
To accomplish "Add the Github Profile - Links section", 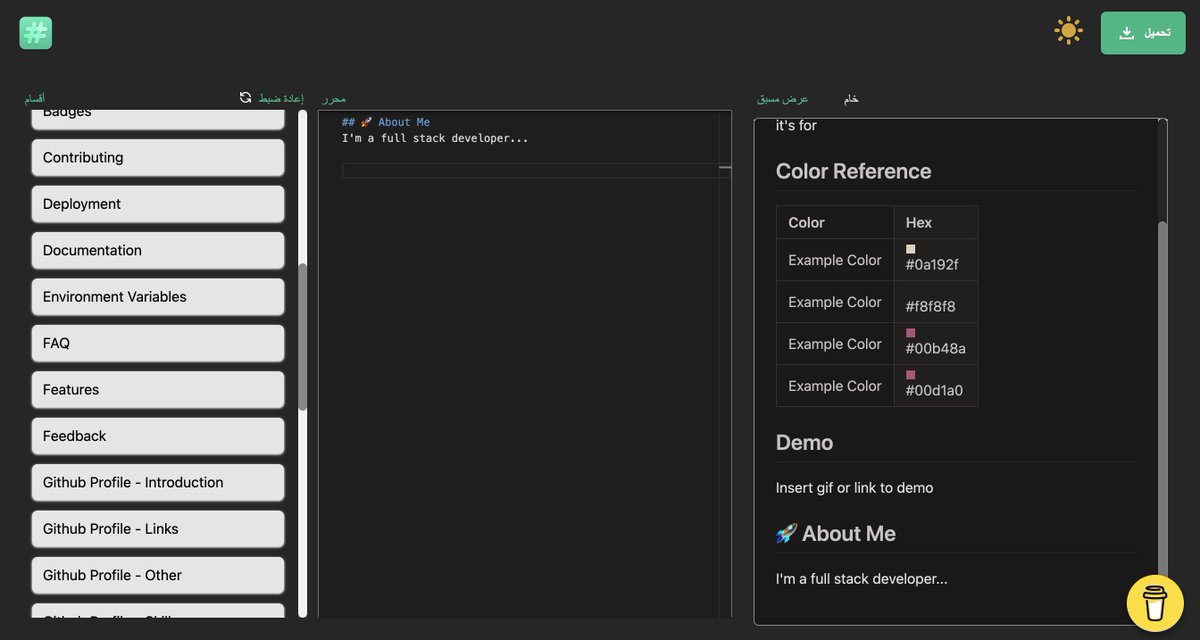I will [x=158, y=529].
